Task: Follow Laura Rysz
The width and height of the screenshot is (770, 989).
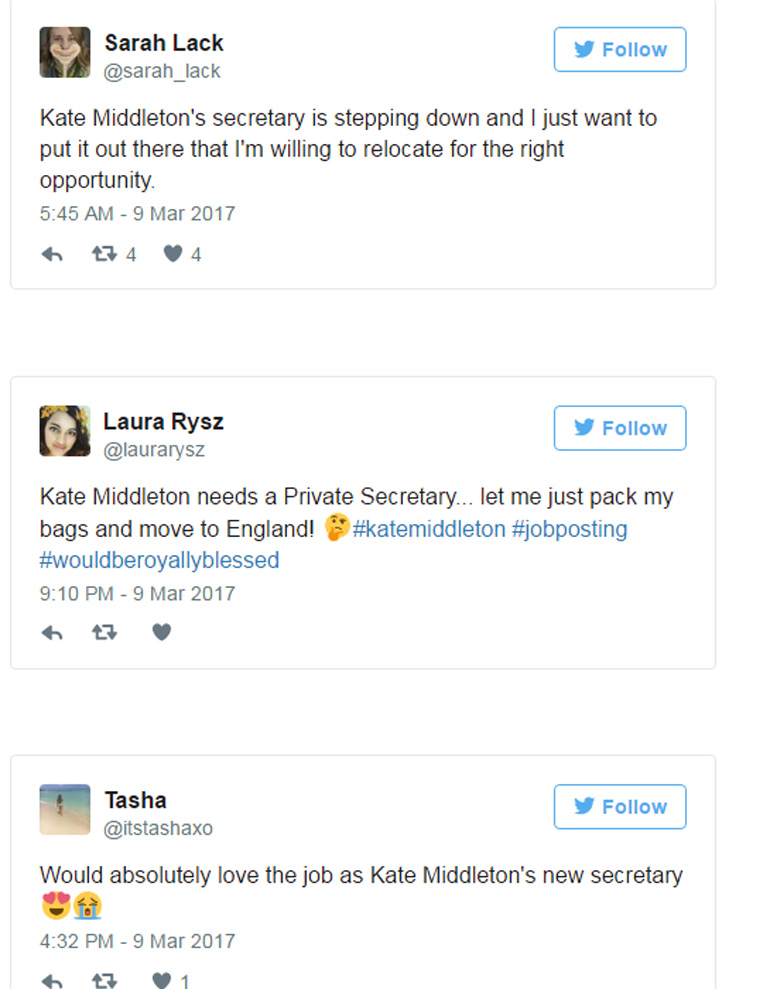Action: (x=620, y=428)
